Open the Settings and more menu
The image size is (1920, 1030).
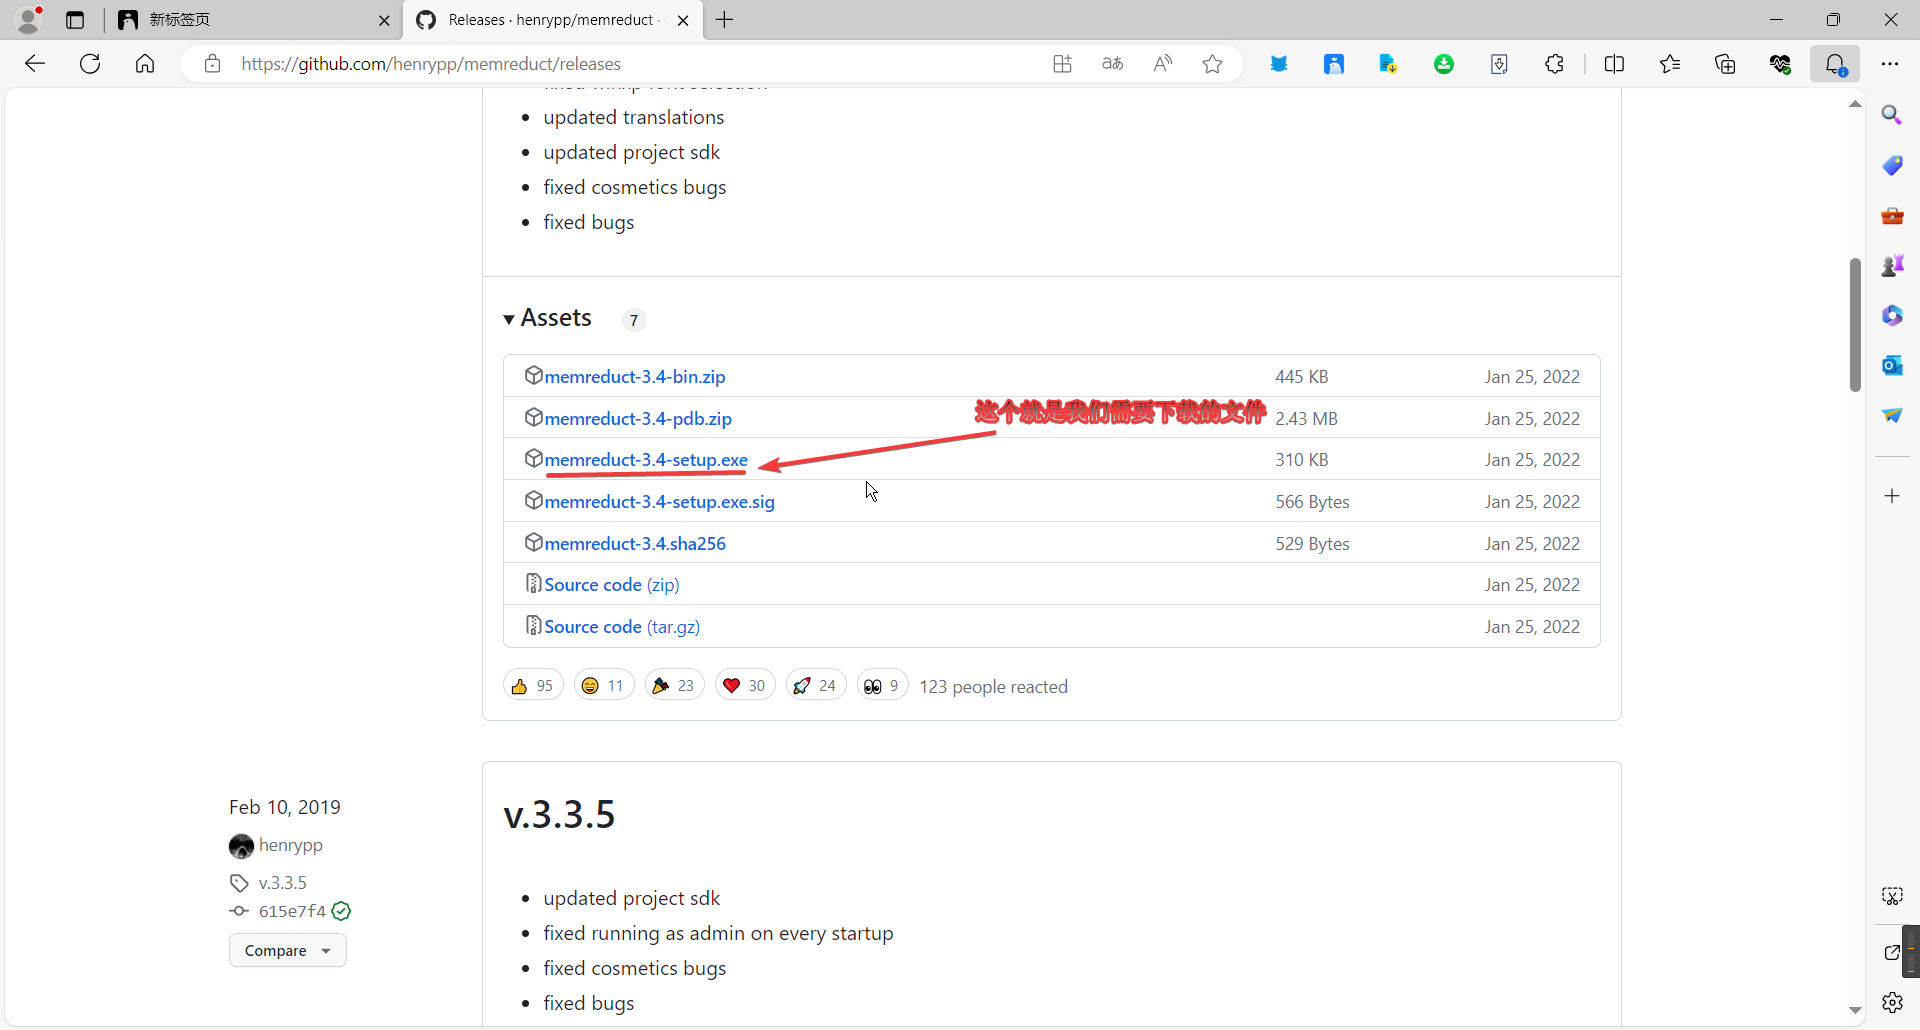1891,63
